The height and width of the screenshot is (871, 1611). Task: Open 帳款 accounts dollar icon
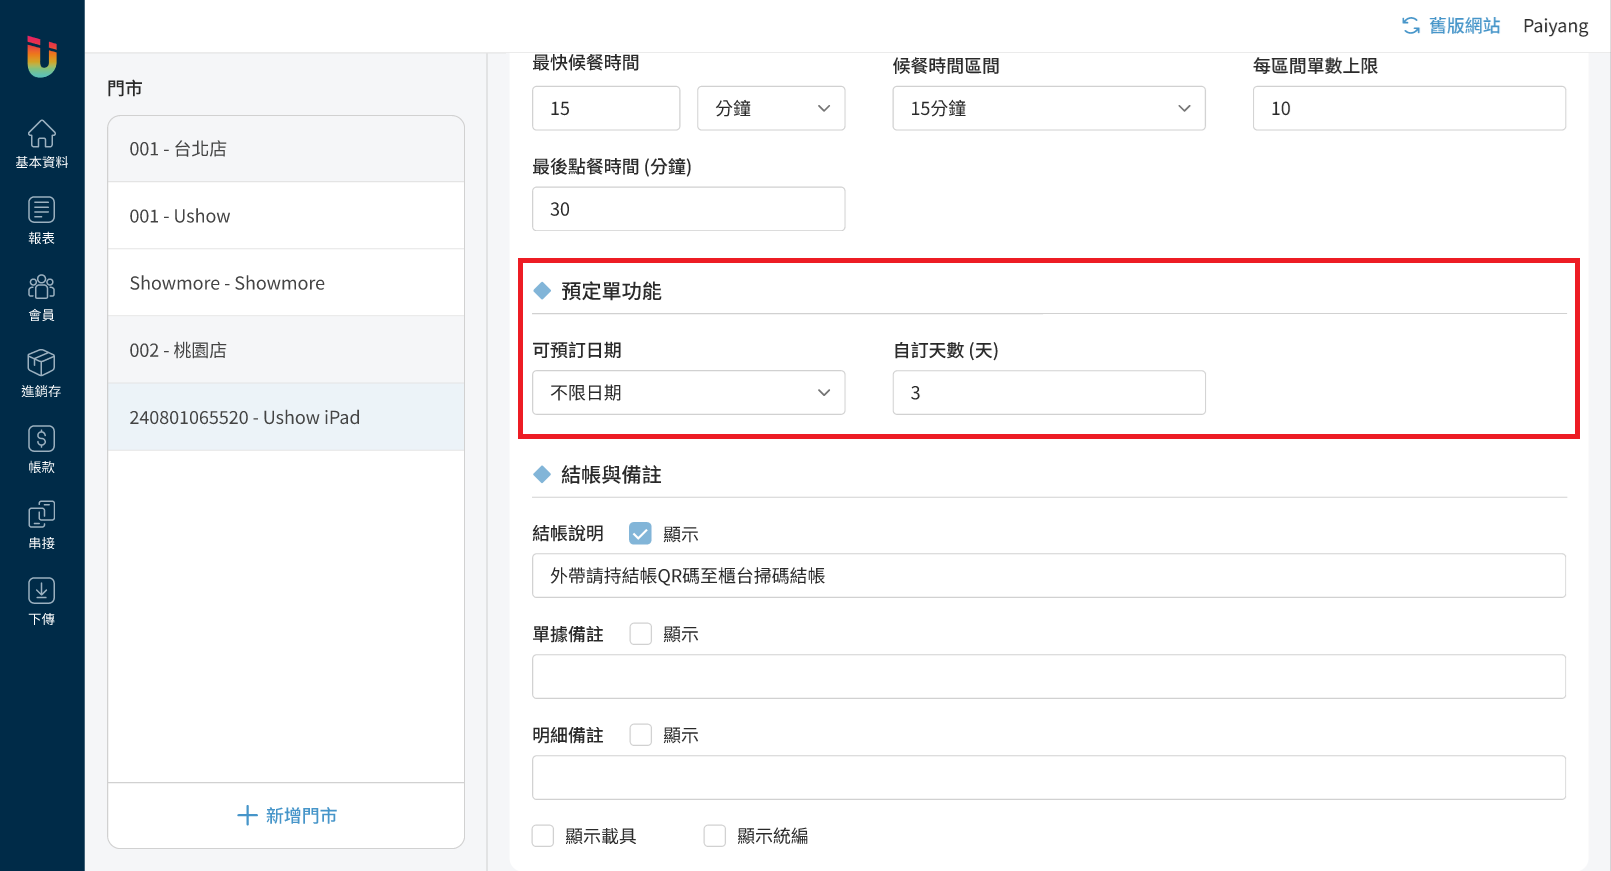click(x=41, y=449)
